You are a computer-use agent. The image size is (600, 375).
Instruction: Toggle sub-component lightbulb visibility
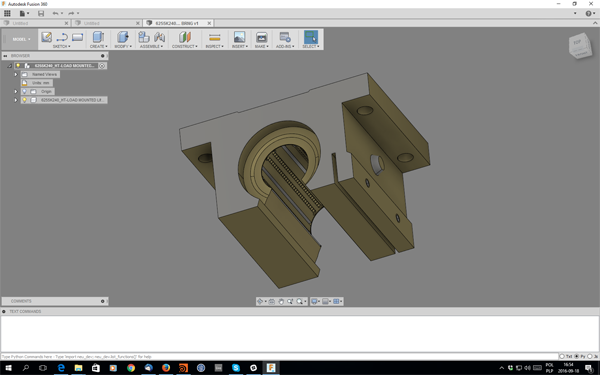pos(24,100)
